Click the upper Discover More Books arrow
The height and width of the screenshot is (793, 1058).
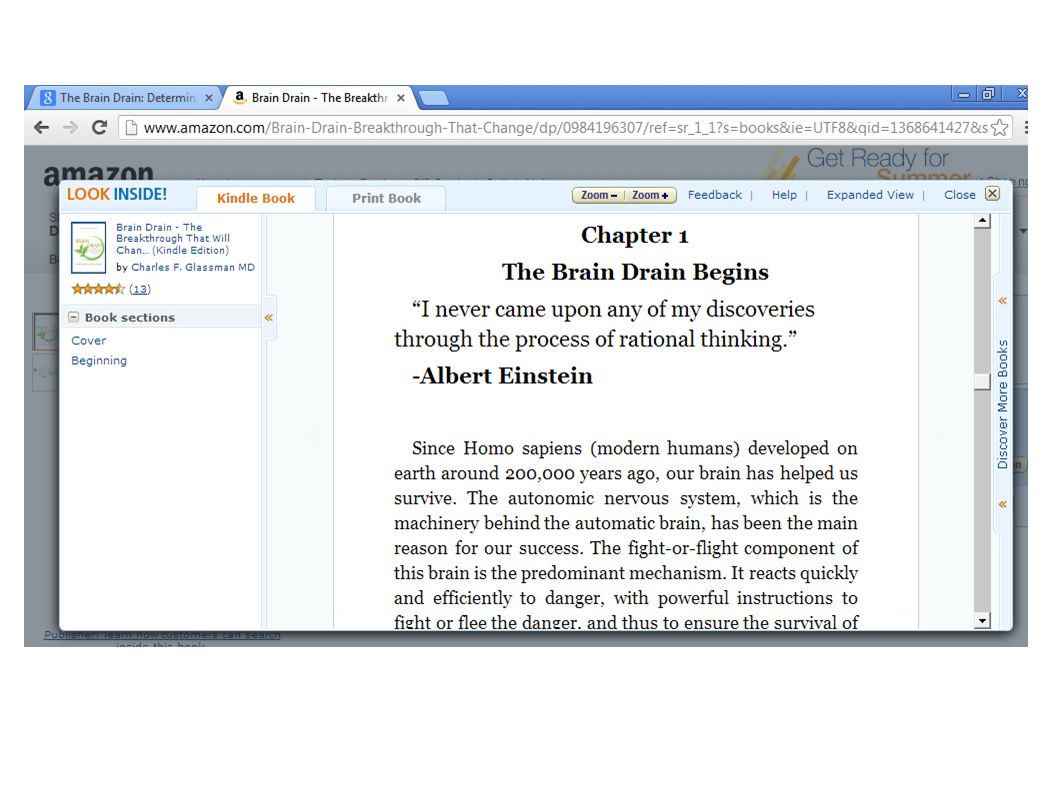[x=1003, y=301]
